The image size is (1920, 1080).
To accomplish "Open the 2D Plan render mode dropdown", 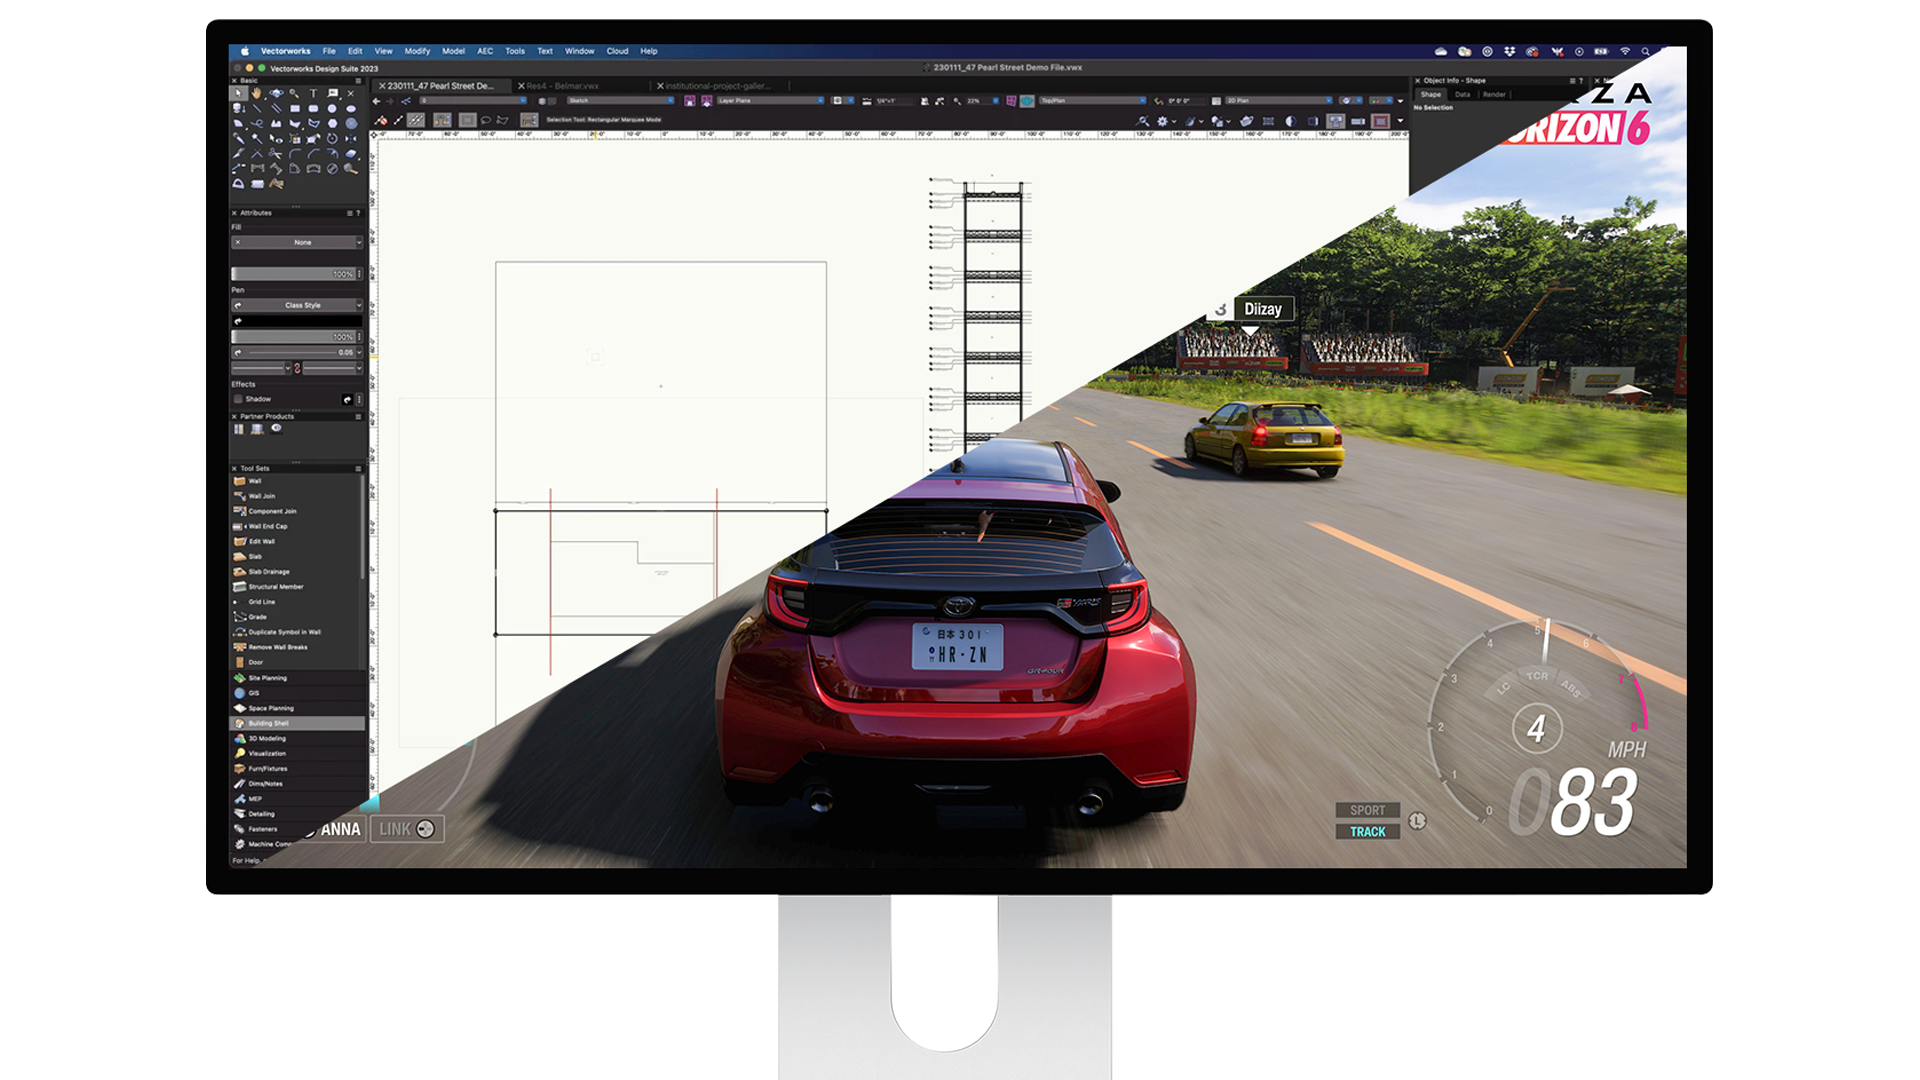I will (x=1279, y=101).
